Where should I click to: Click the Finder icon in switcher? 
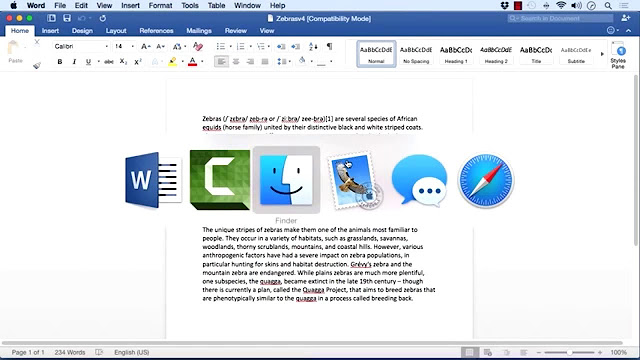[x=286, y=180]
